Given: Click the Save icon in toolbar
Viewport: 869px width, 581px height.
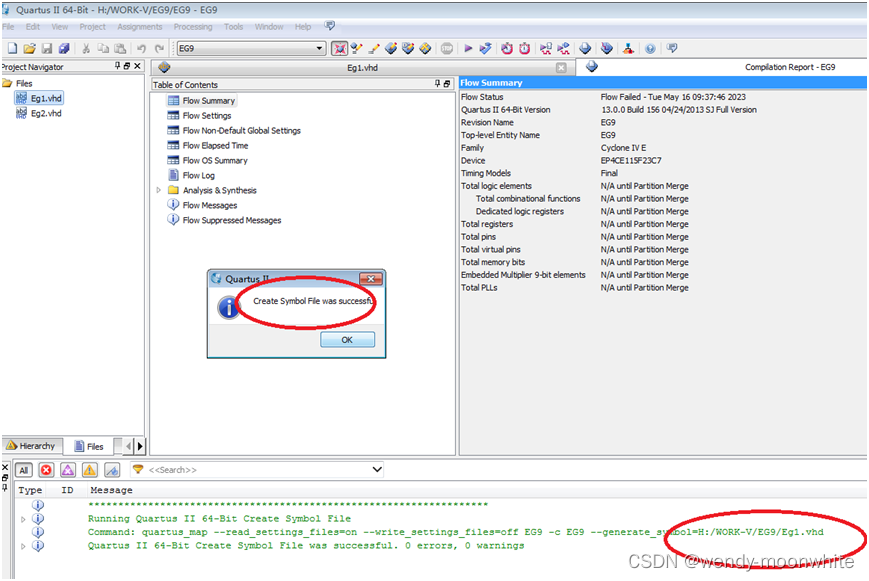Looking at the screenshot, I should click(47, 49).
